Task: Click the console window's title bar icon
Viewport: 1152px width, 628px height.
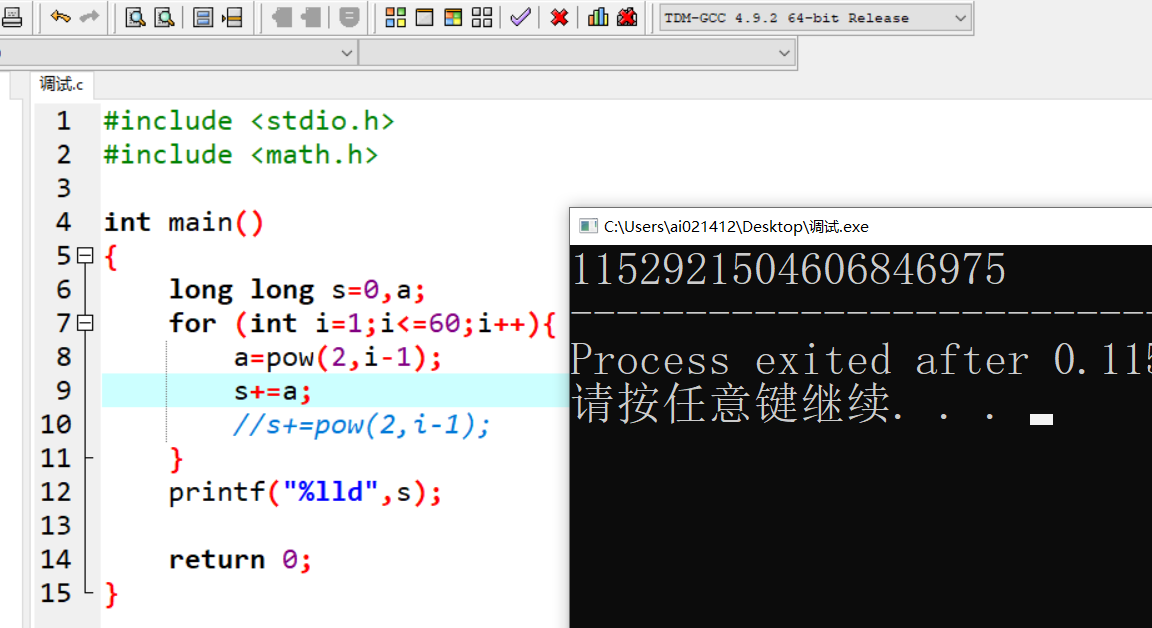Action: (x=588, y=226)
